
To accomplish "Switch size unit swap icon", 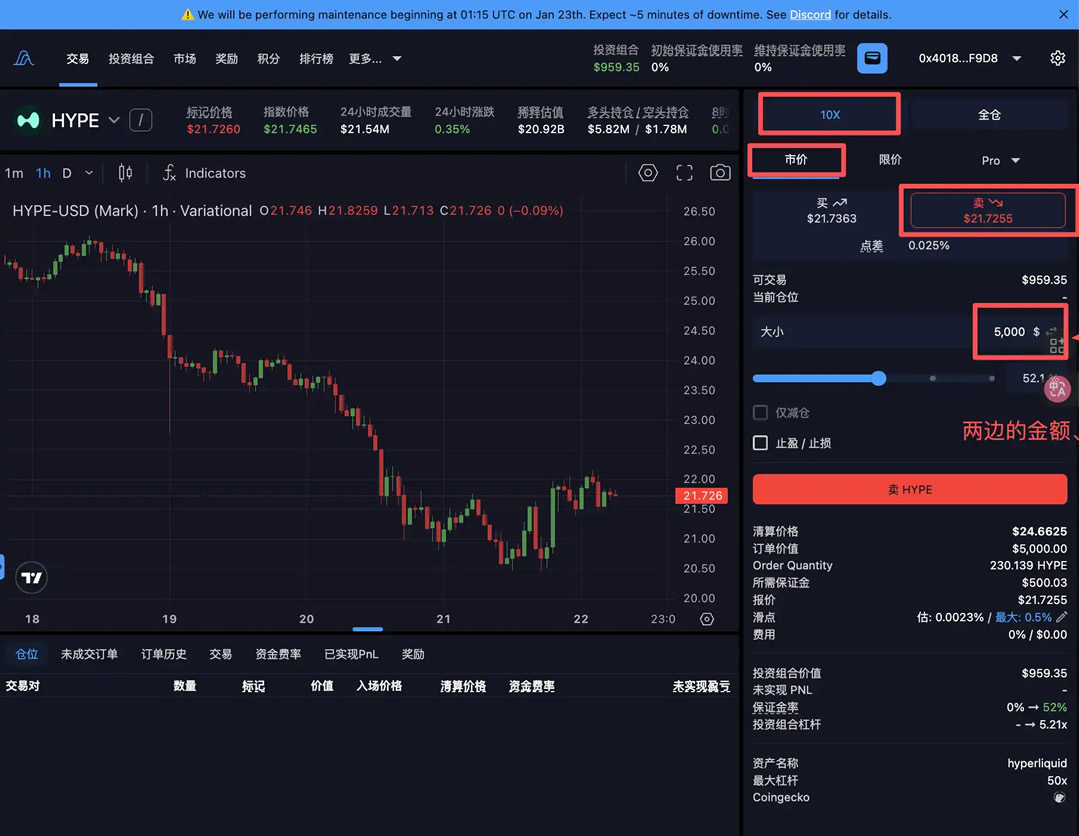I will [x=1051, y=332].
